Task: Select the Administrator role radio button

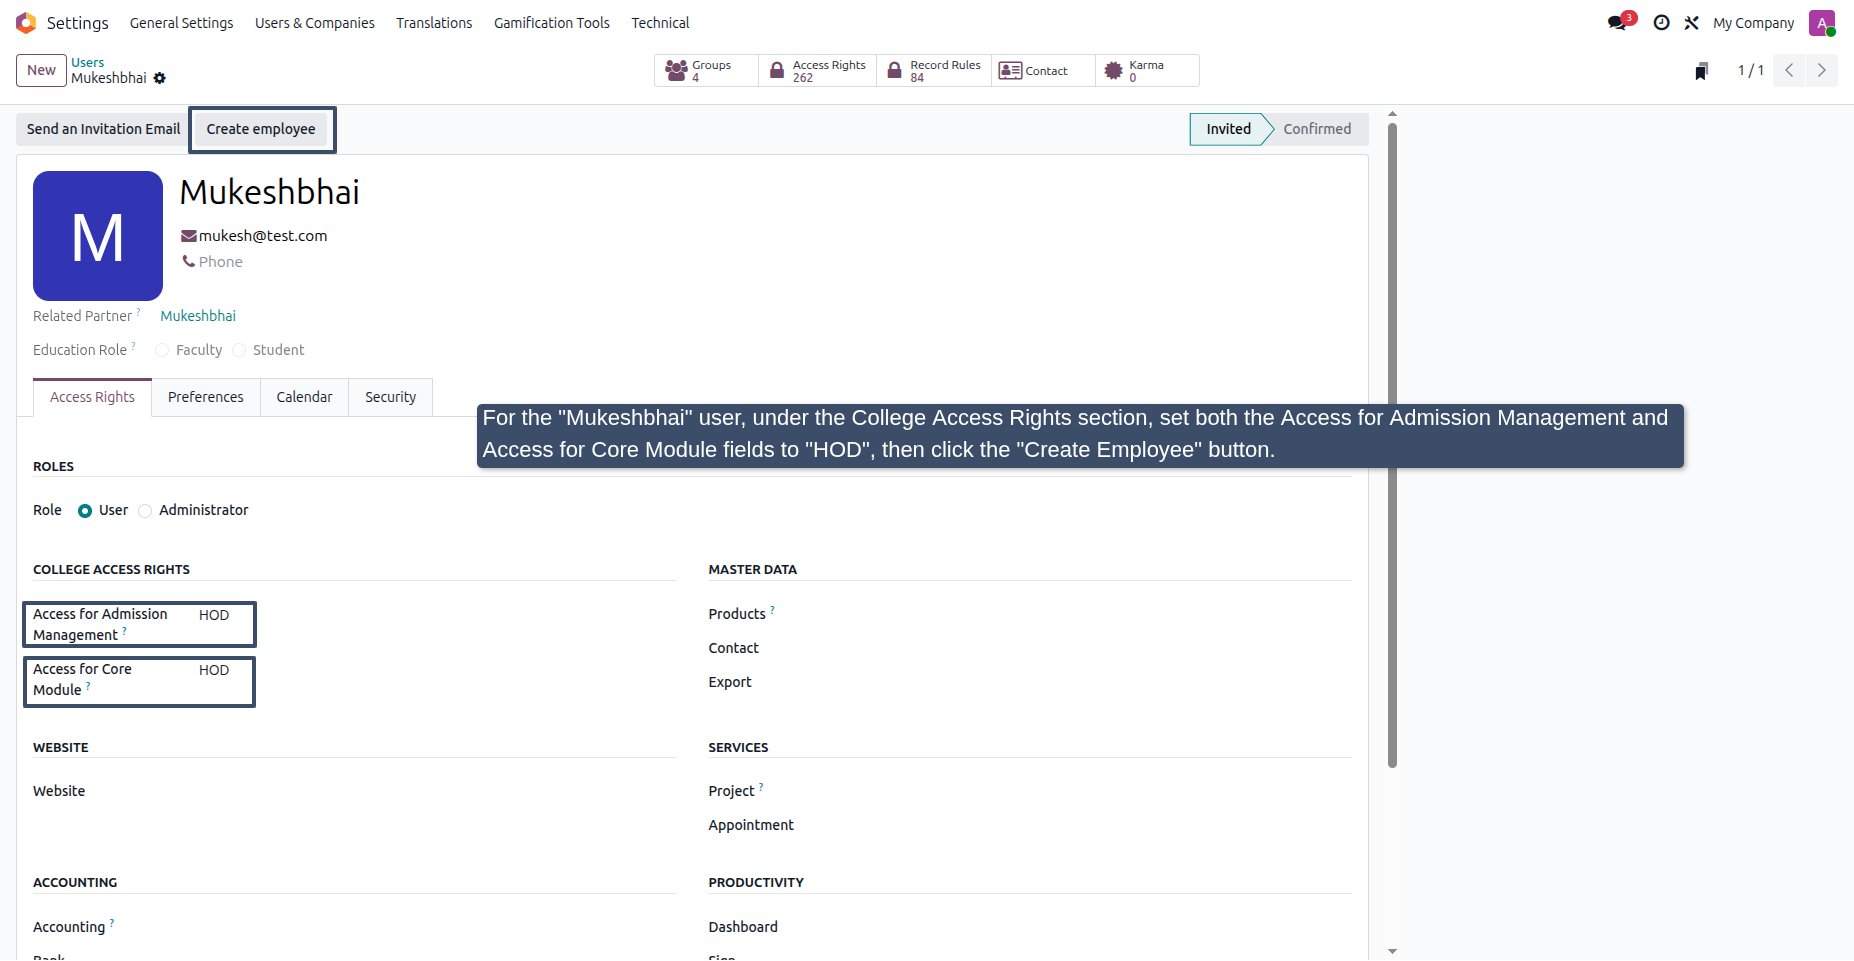Action: [x=145, y=511]
